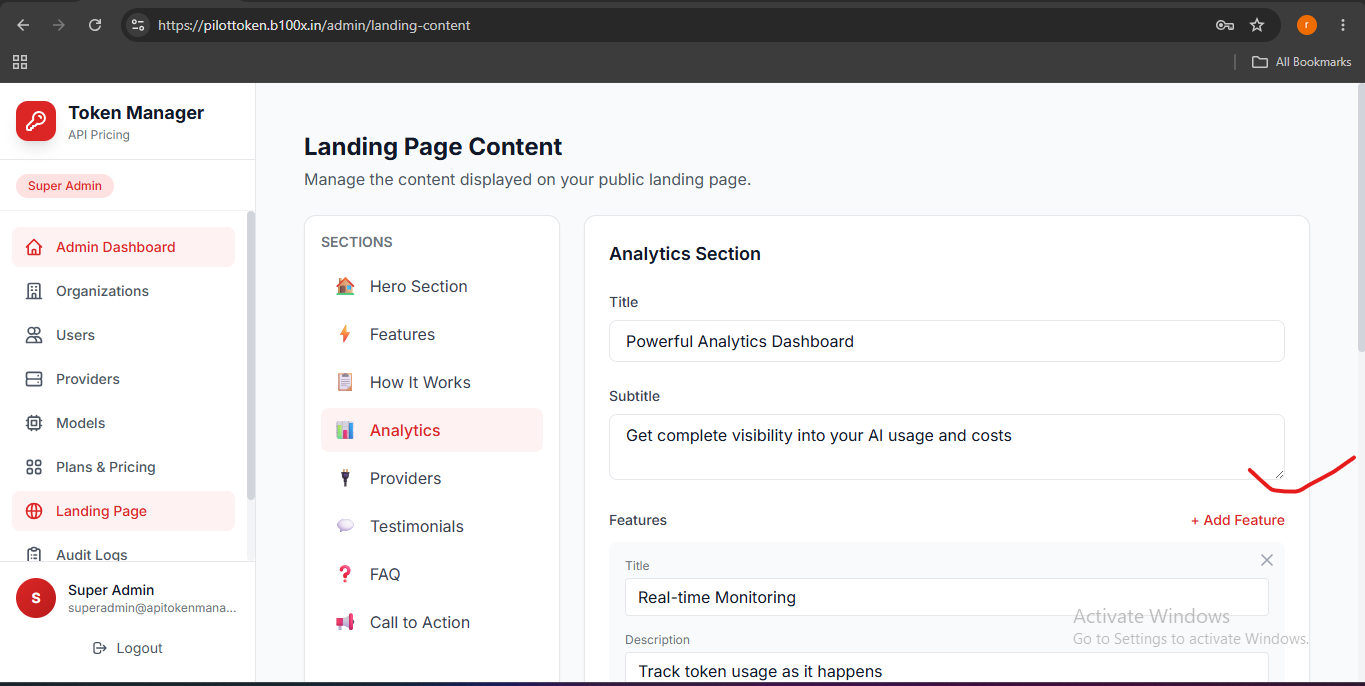Click the sidebar scrollbar
The image size is (1365, 686).
tap(251, 355)
